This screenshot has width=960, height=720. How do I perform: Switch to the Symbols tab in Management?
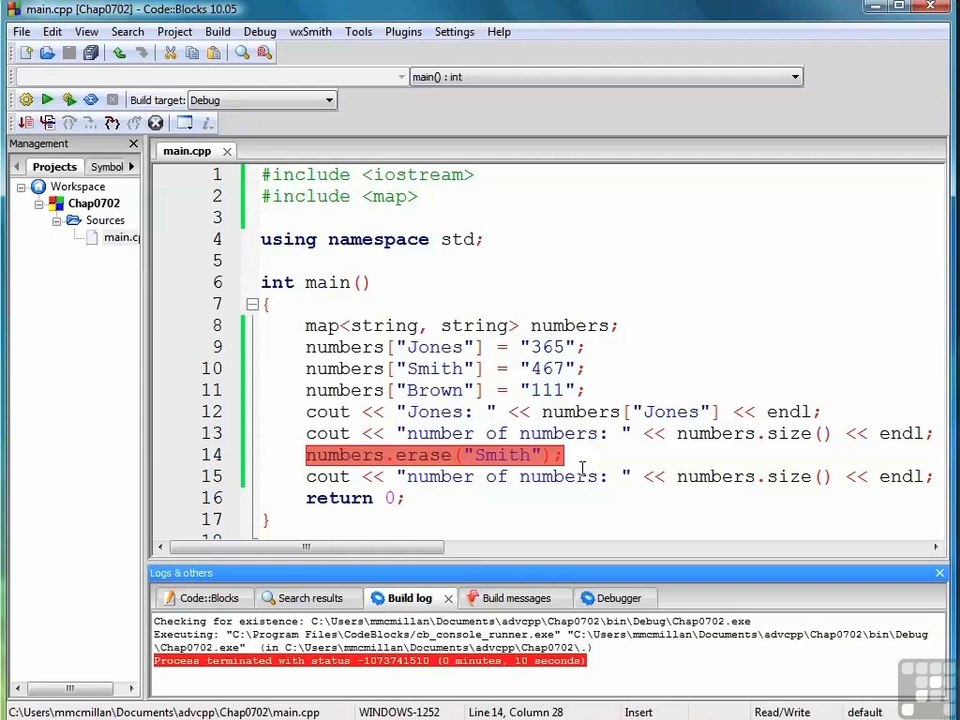(107, 167)
